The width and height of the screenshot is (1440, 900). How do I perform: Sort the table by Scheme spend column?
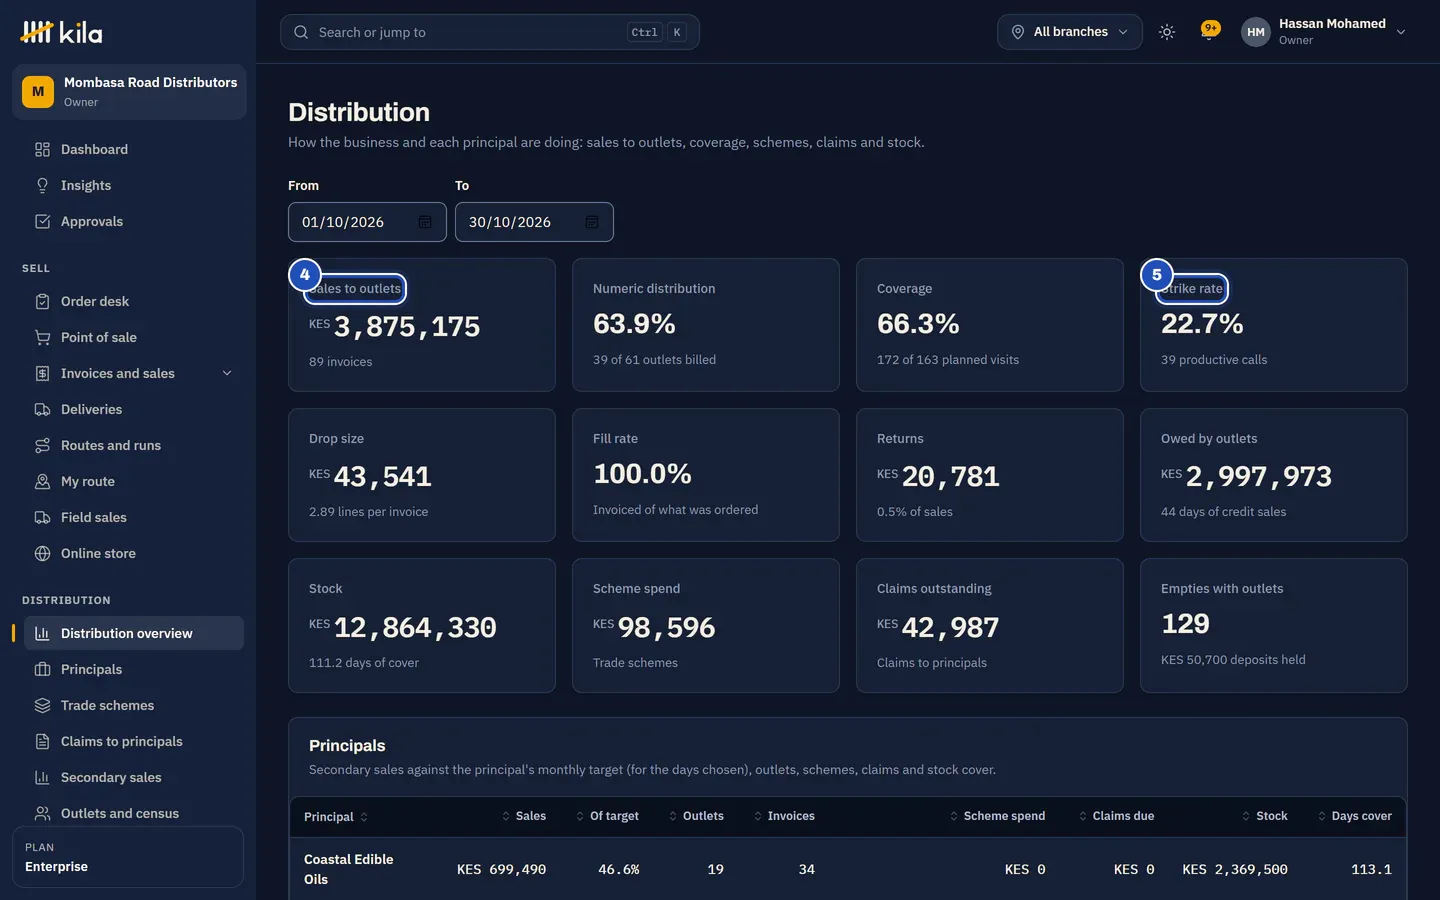pyautogui.click(x=997, y=817)
